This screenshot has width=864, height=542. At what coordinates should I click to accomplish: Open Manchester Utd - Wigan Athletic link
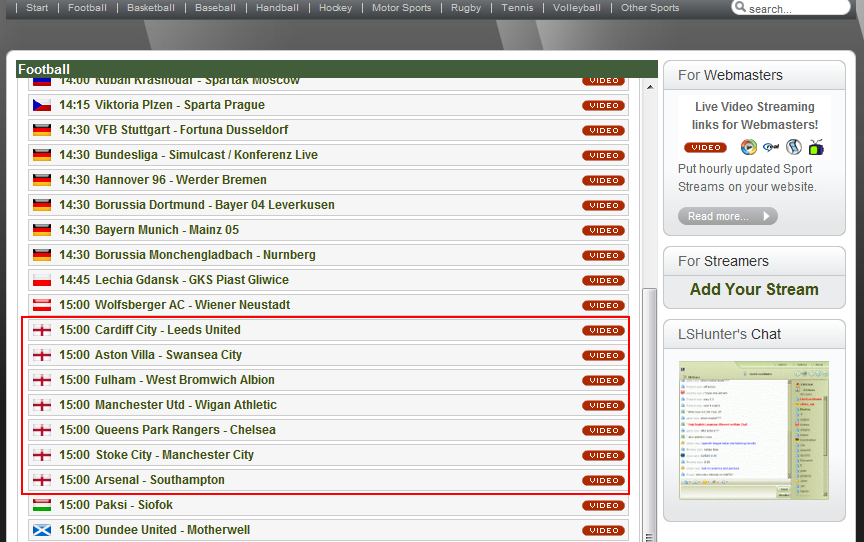(186, 405)
